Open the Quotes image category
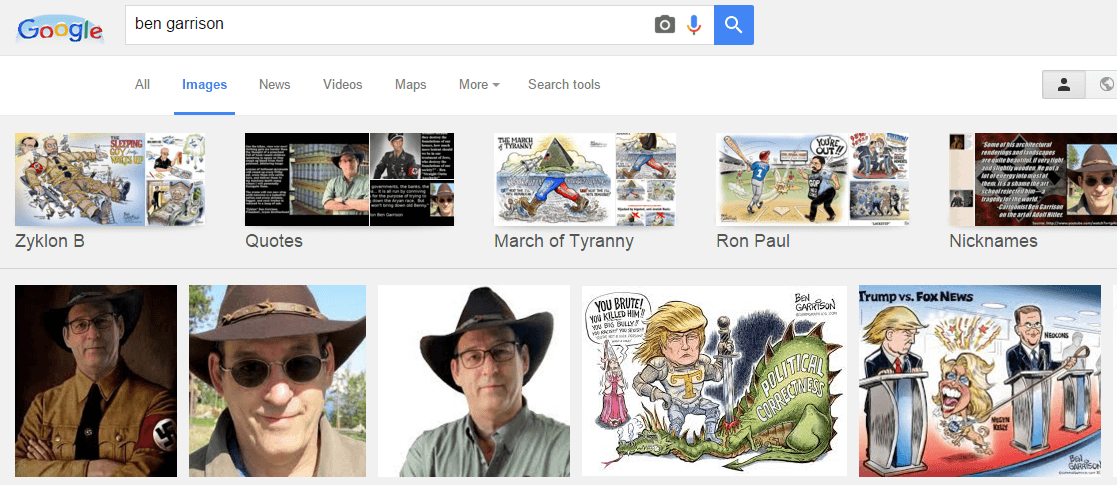The image size is (1117, 485). coord(349,191)
